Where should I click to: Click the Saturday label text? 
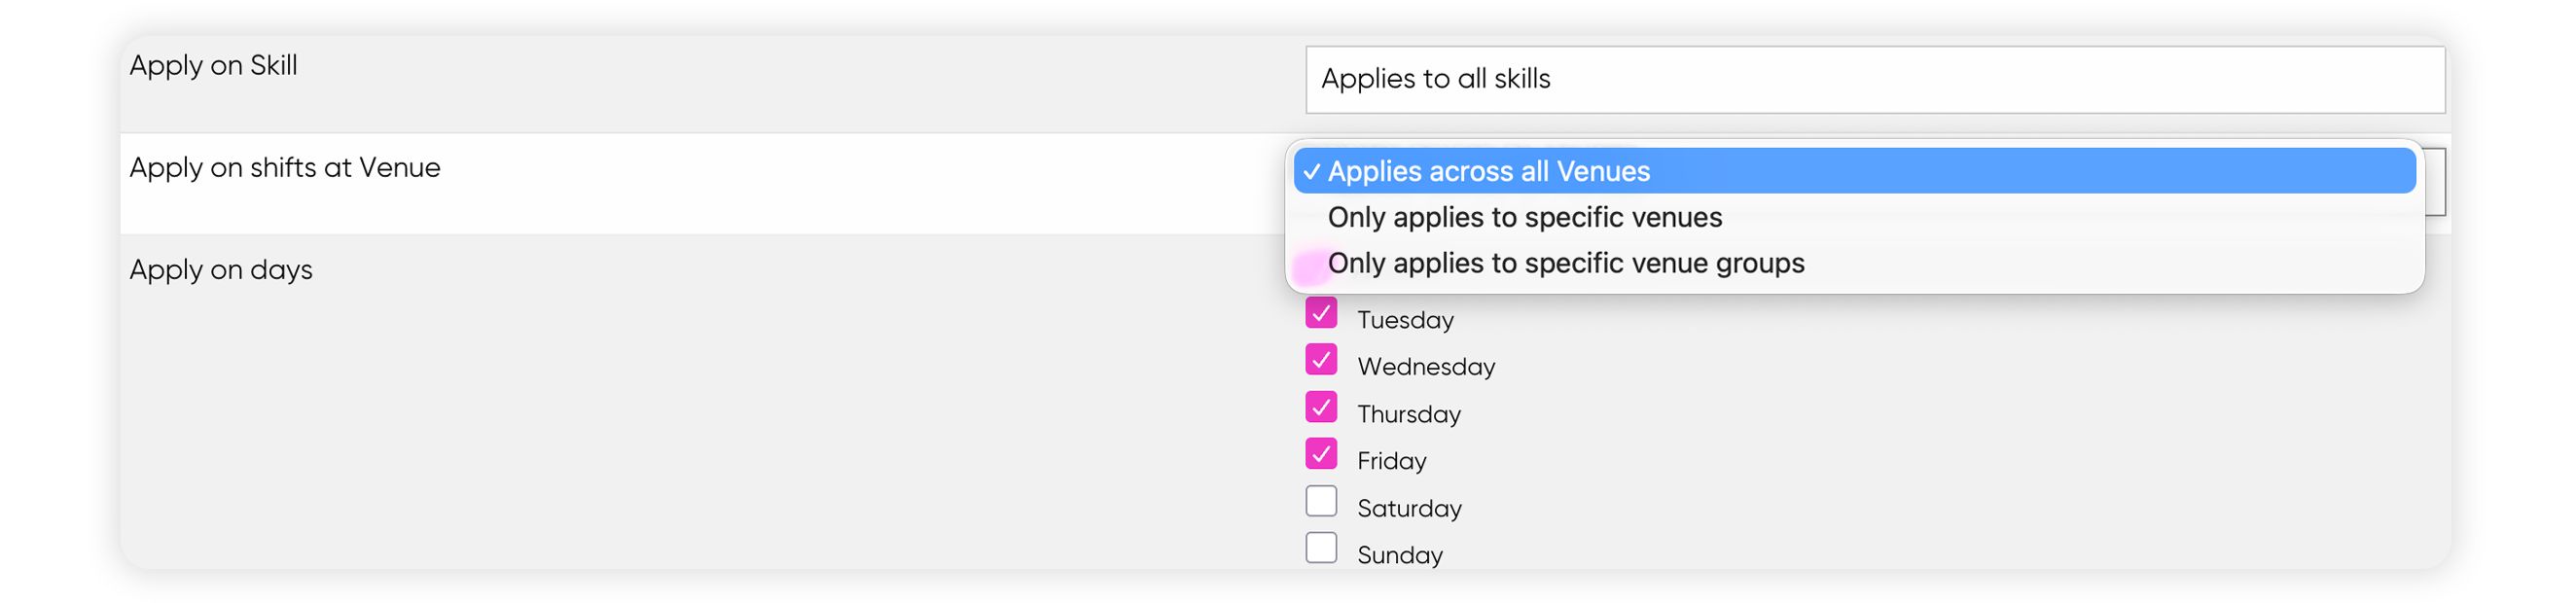(1409, 508)
